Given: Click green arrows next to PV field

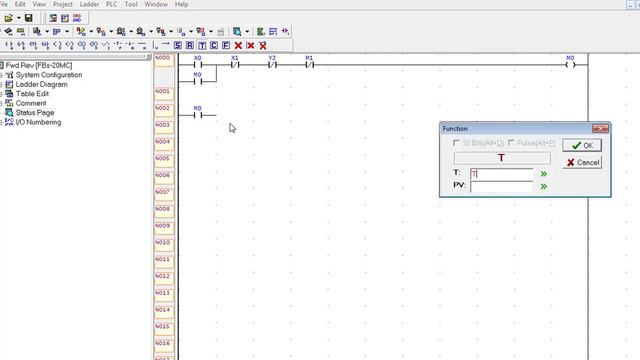Looking at the screenshot, I should click(x=544, y=187).
